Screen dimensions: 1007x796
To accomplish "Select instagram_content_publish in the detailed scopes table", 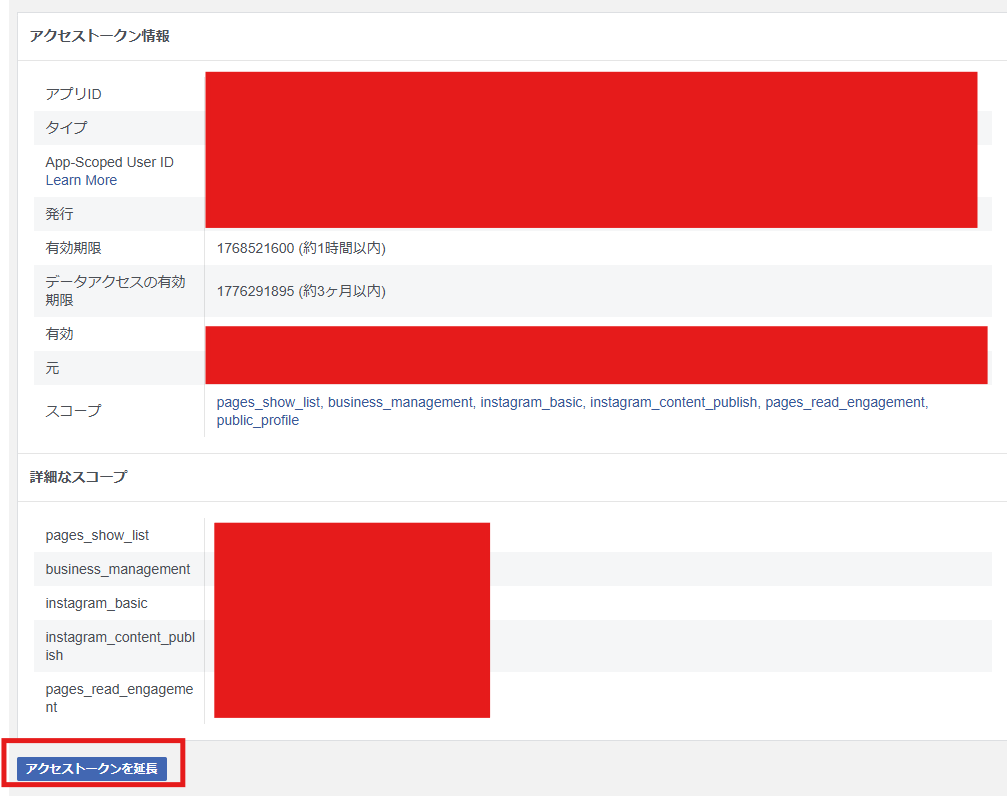I will click(120, 646).
